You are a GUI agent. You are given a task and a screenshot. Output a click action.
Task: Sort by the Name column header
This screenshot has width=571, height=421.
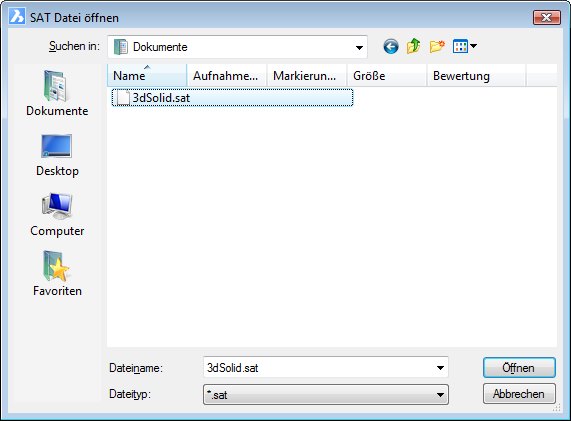[147, 75]
